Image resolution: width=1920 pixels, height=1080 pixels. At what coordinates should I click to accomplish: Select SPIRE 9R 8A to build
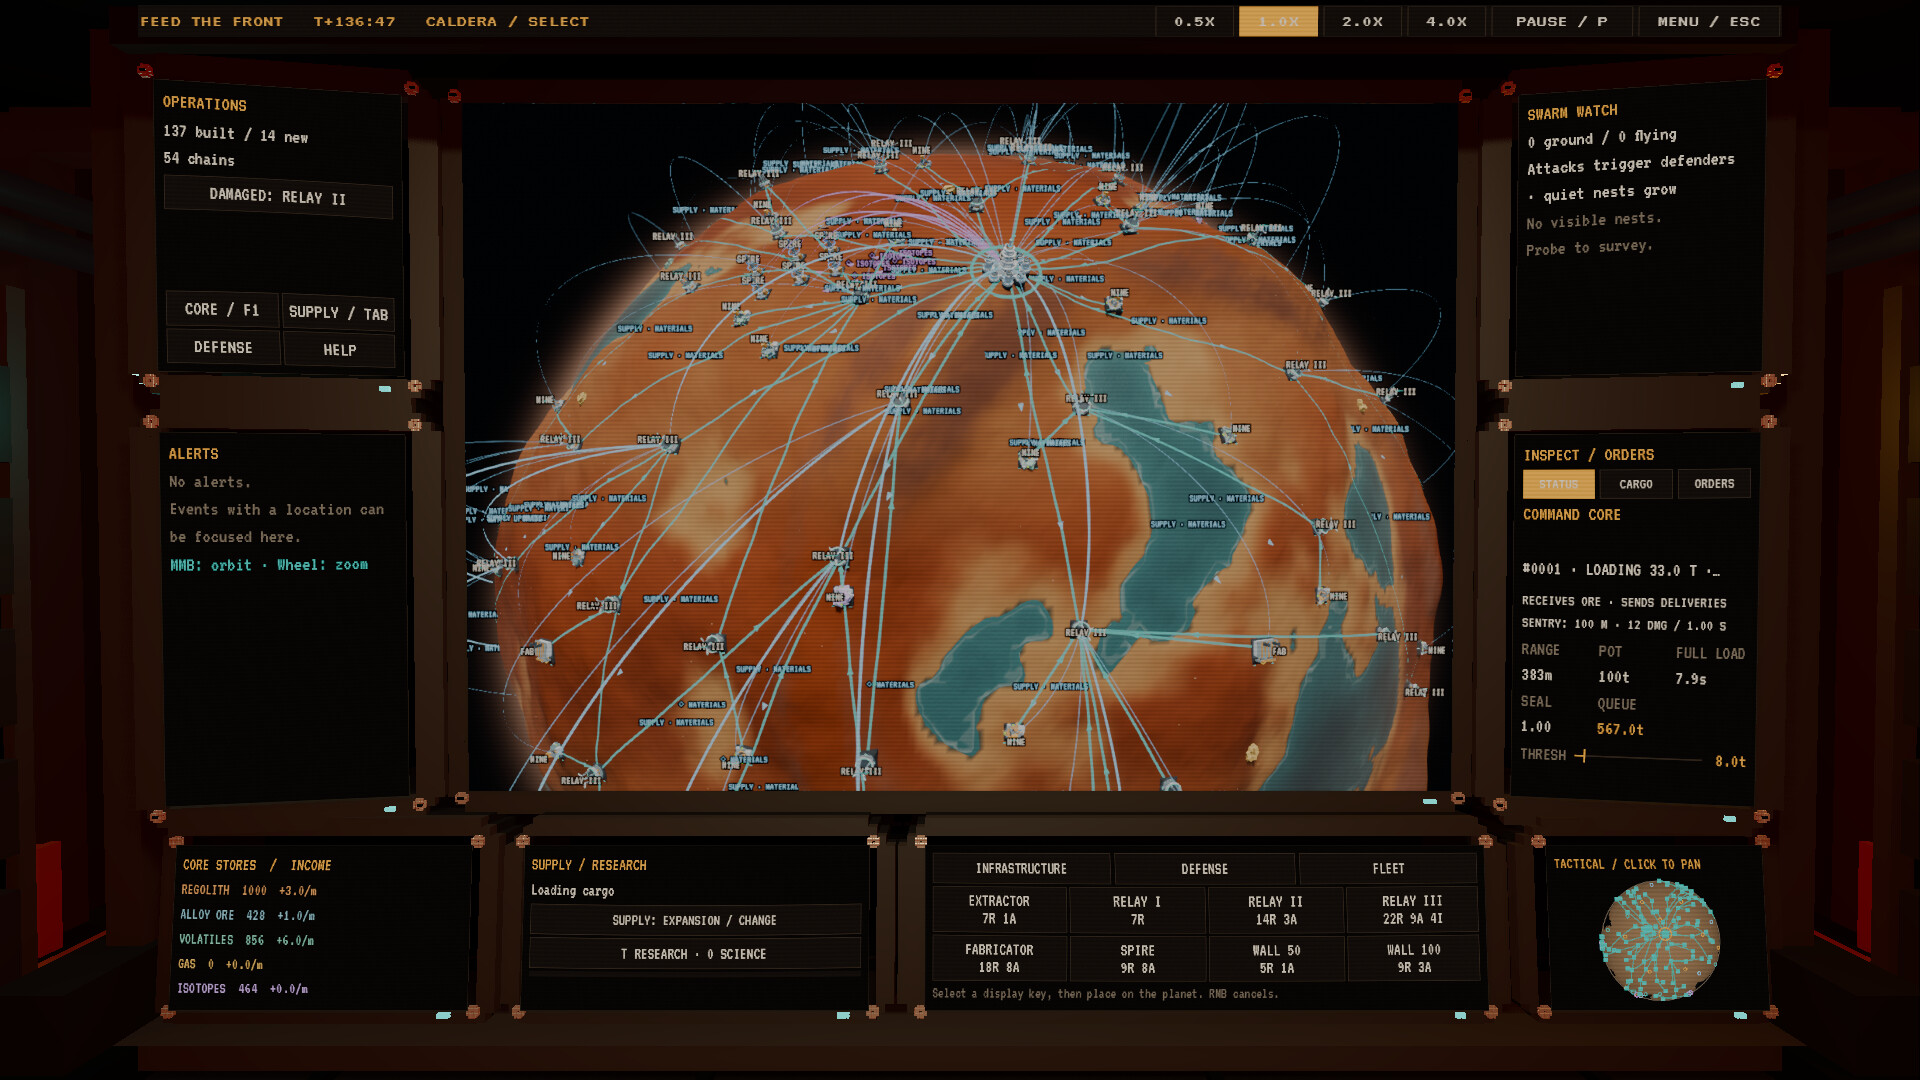(1137, 958)
